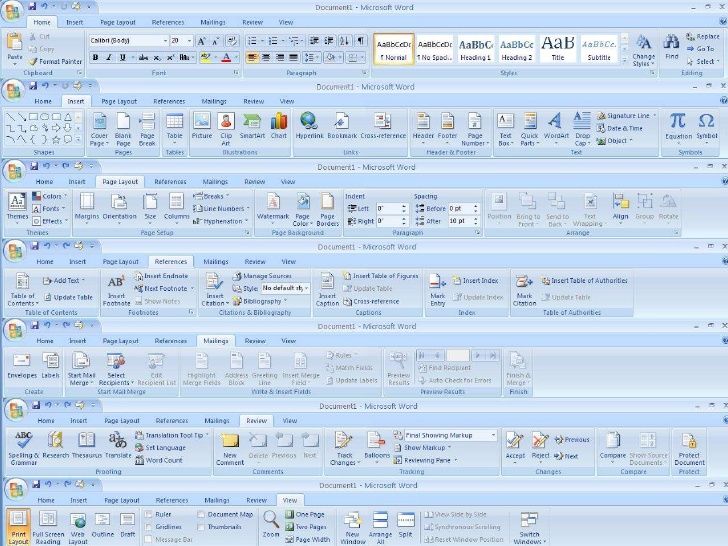Open Breaks dropdown in Page Setup
The image size is (728, 546).
click(212, 196)
